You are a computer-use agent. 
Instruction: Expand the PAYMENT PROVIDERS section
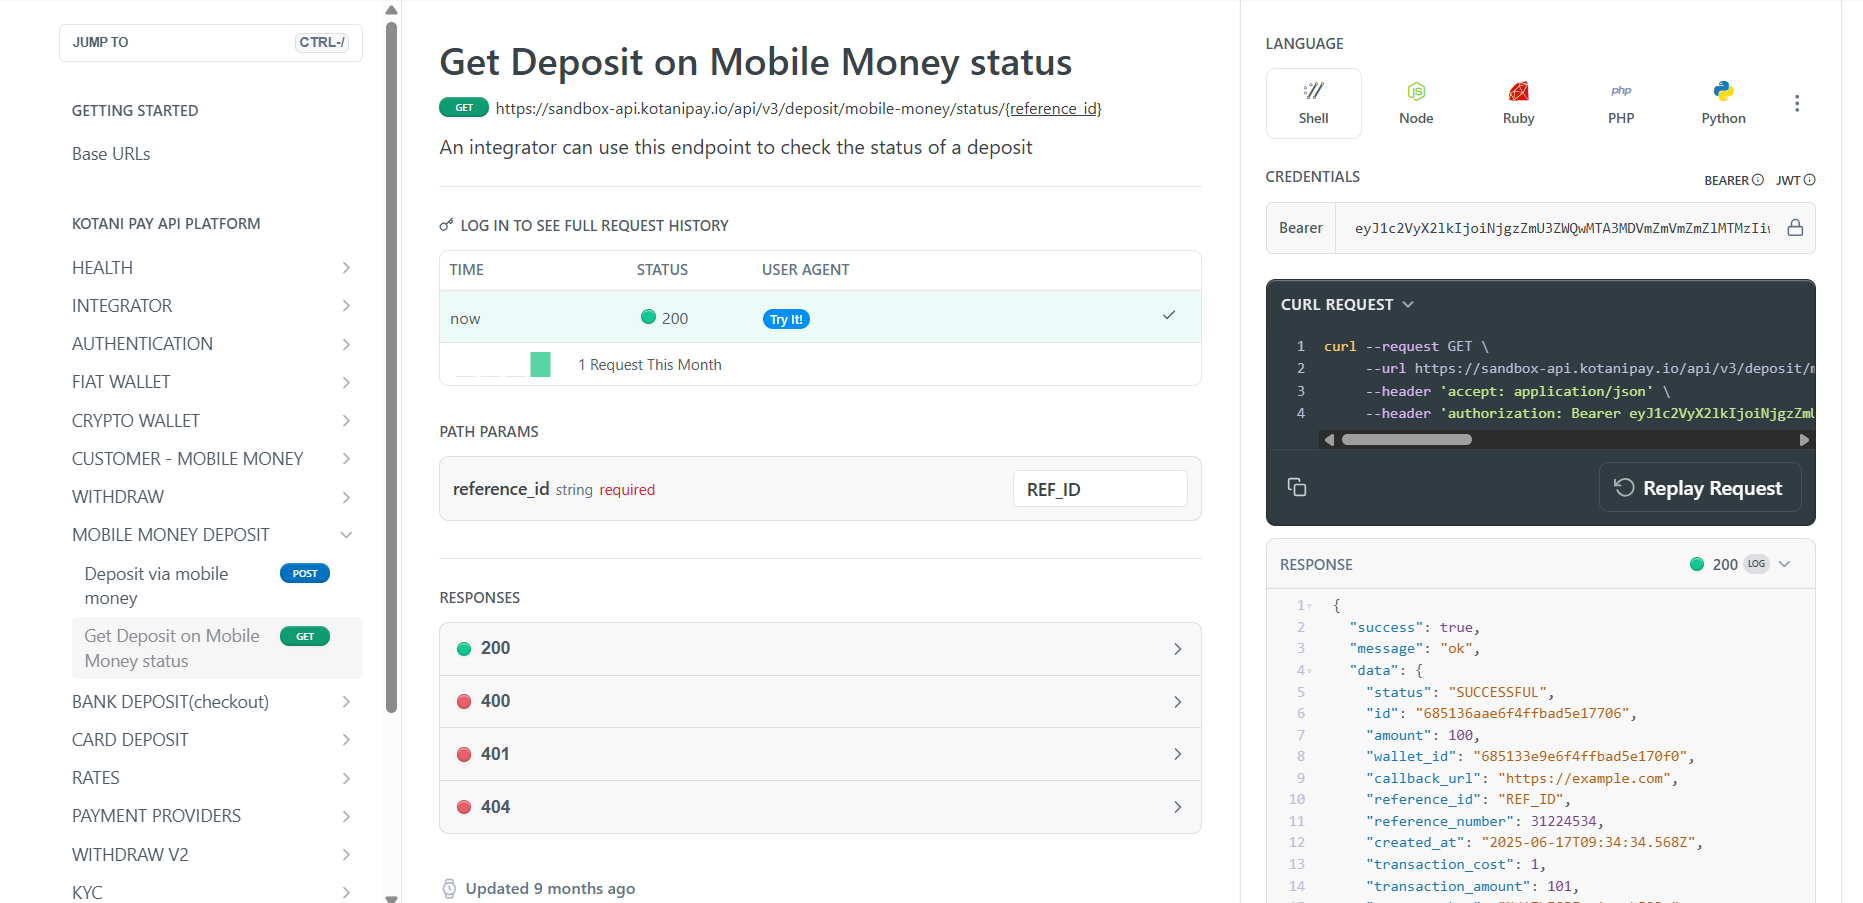click(346, 816)
